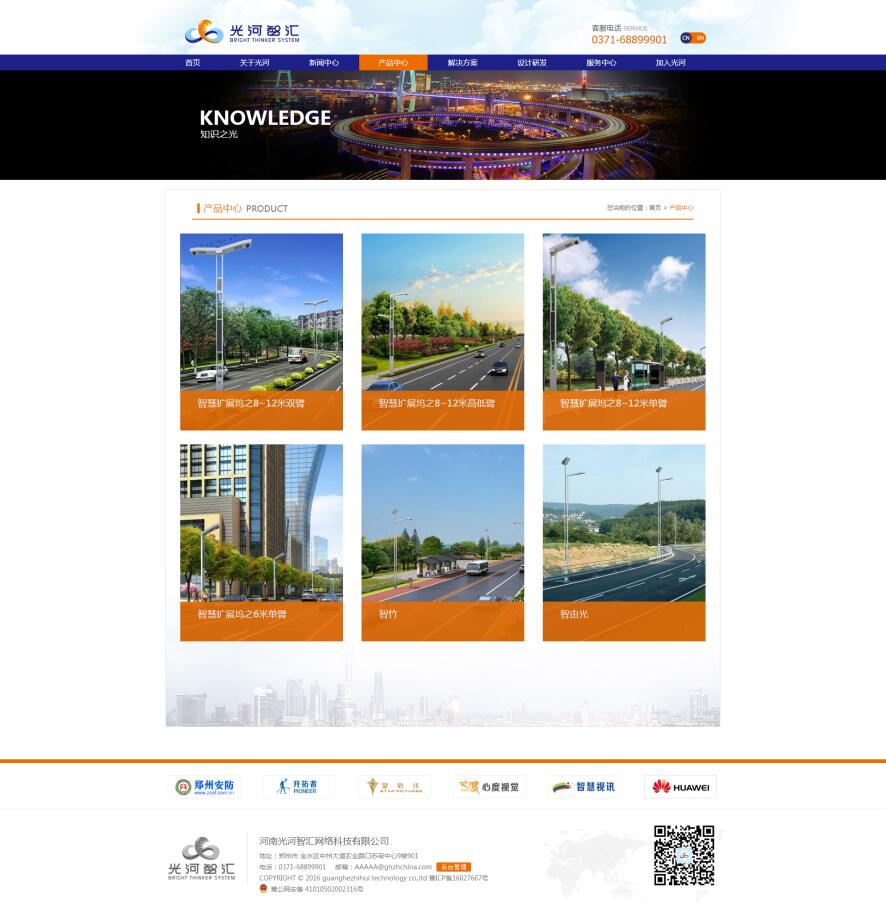This screenshot has height=903, width=886.
Task: Click the 首页 breadcrumb link
Action: [655, 208]
